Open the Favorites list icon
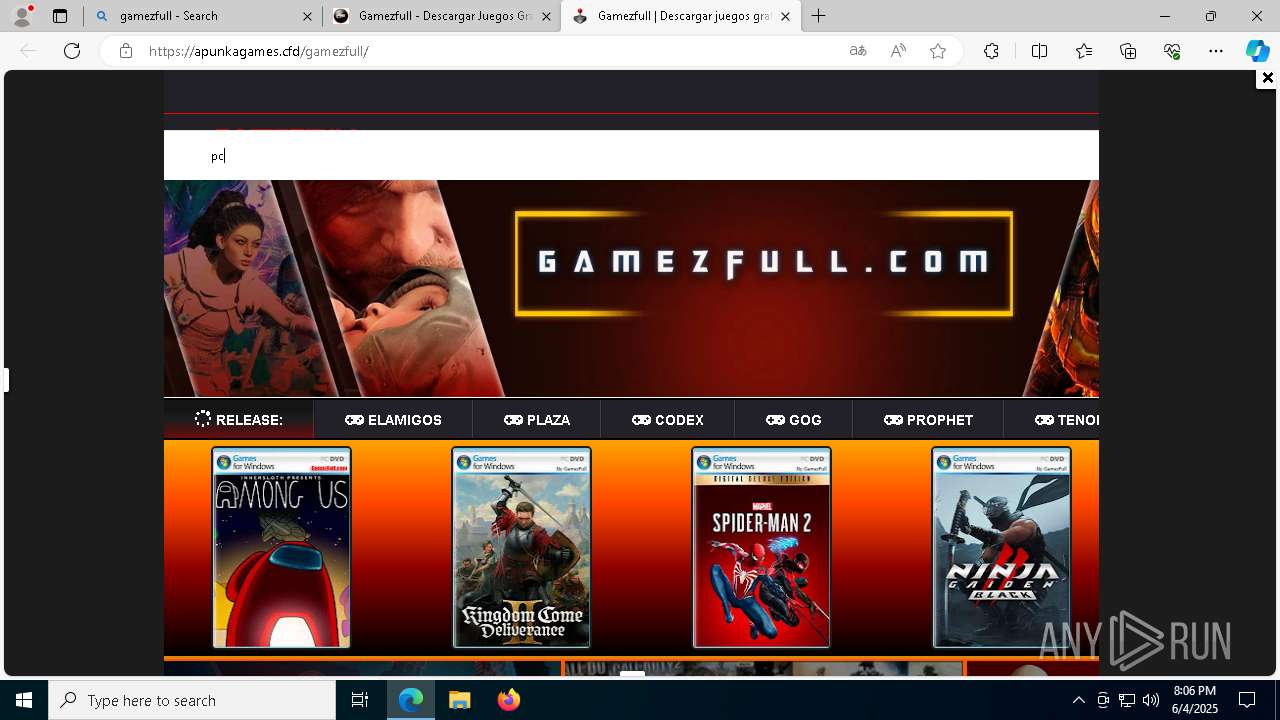Viewport: 1280px width, 720px height. click(x=1084, y=51)
